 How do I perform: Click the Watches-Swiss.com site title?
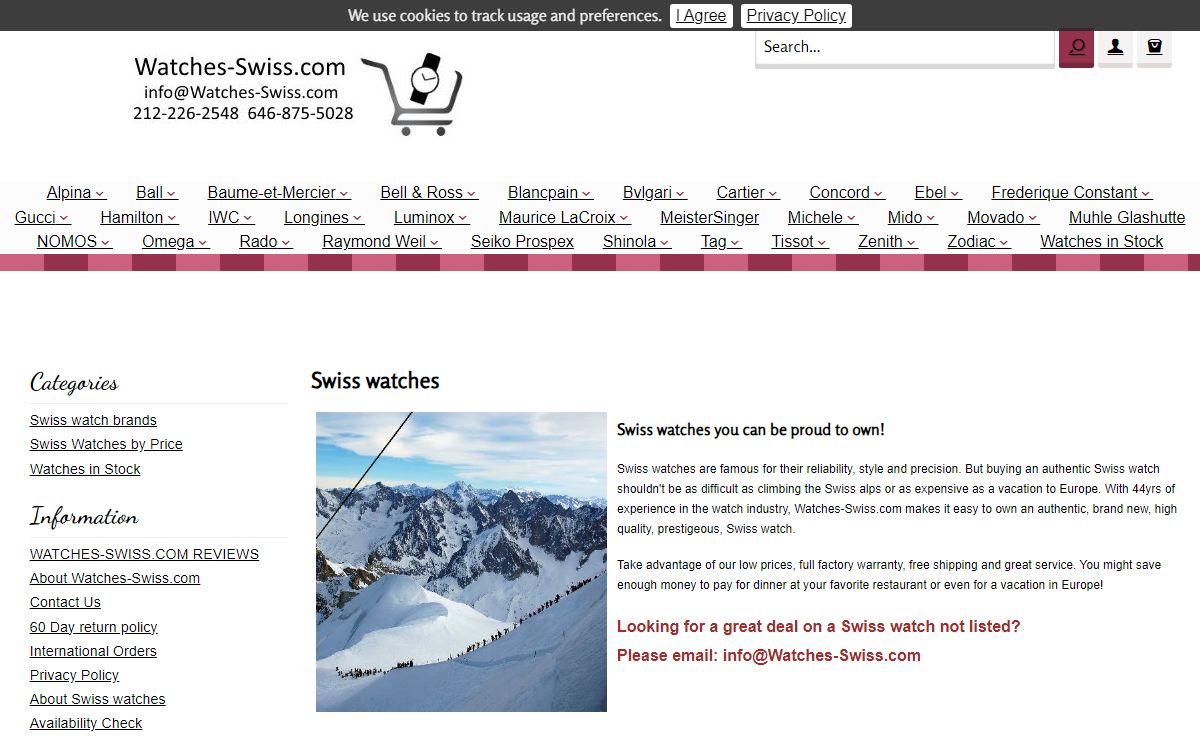point(240,67)
